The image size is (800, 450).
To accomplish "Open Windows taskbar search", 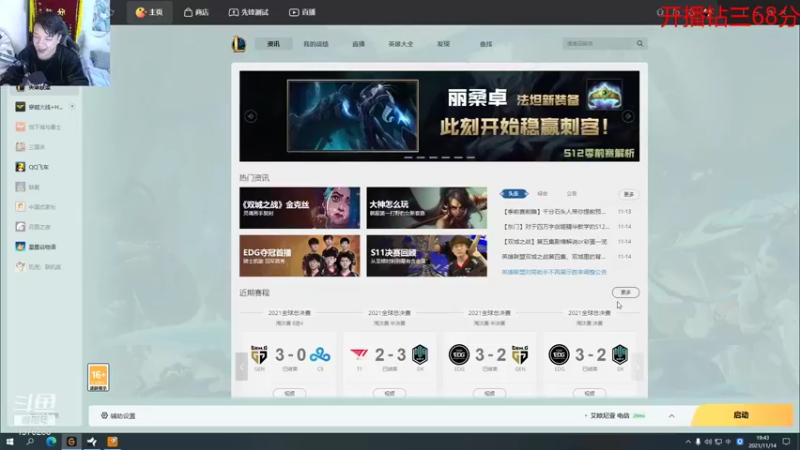I will [x=30, y=441].
